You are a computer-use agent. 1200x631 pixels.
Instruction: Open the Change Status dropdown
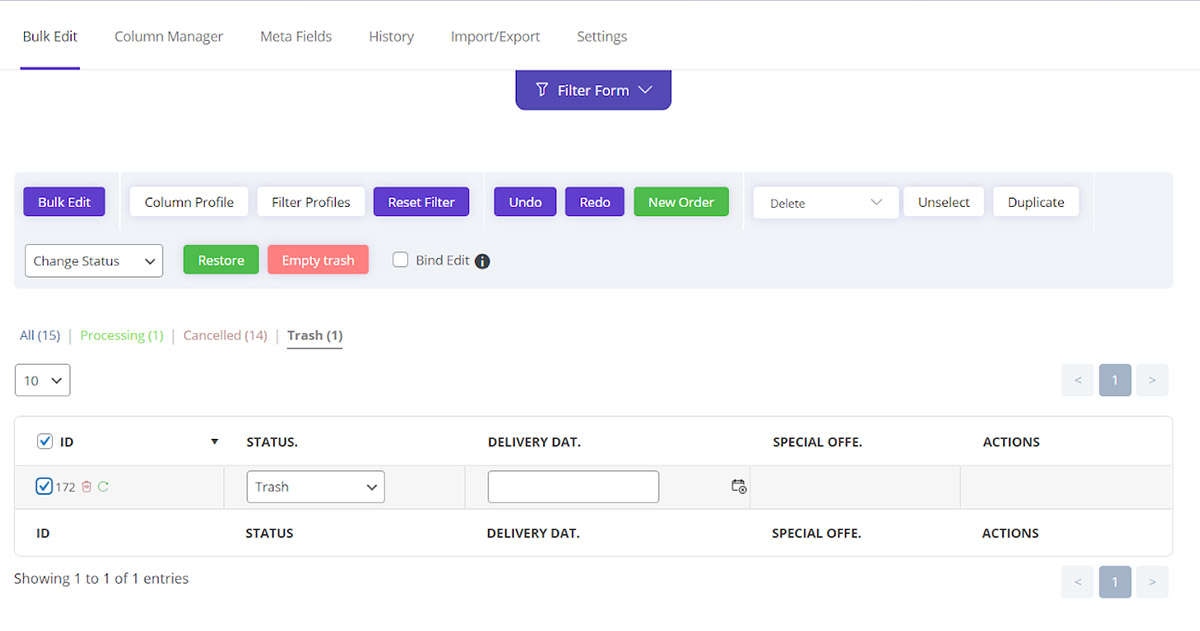click(x=94, y=261)
